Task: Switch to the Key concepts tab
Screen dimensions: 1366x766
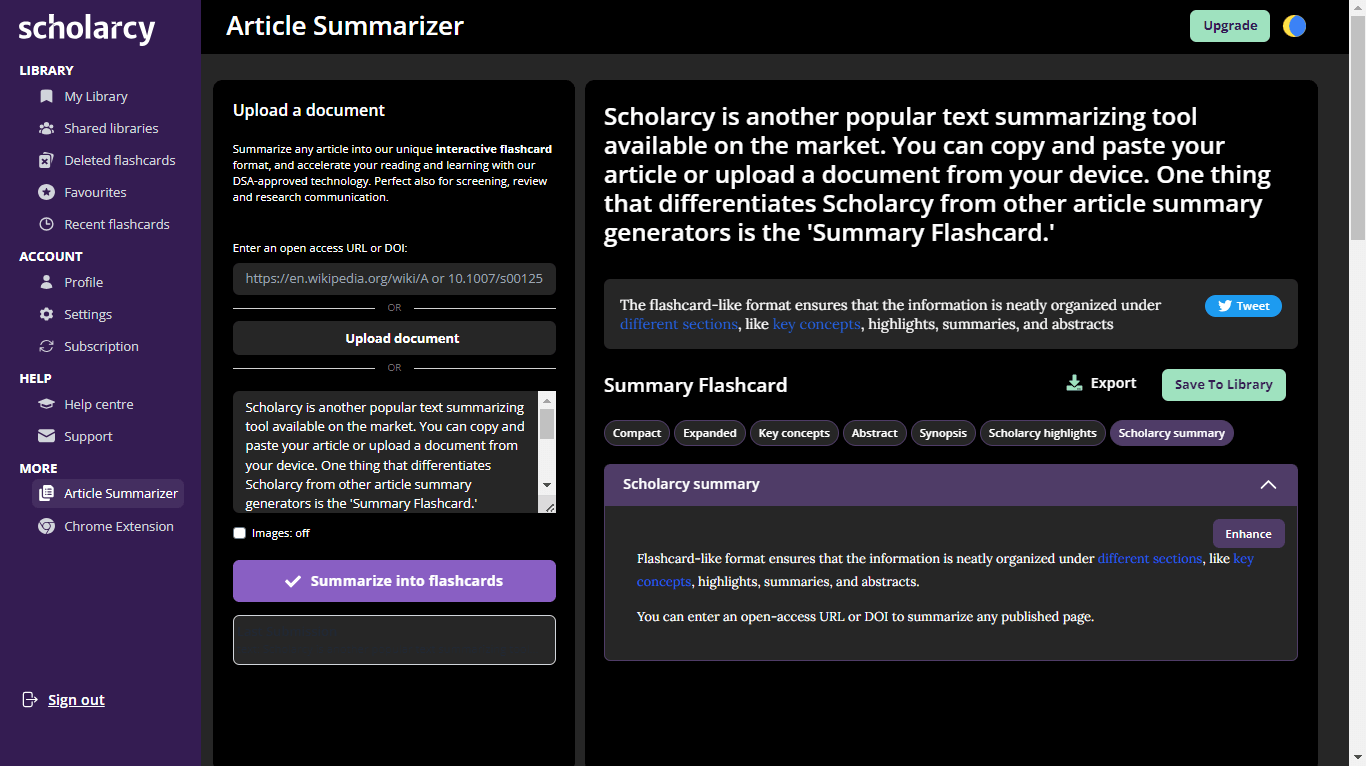Action: pos(794,433)
